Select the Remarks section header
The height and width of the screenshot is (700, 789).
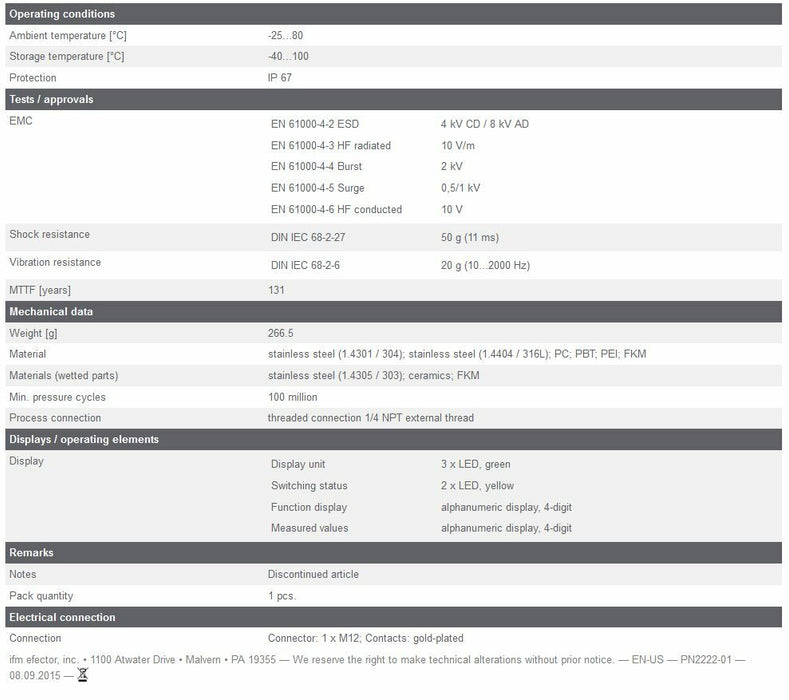[x=32, y=552]
